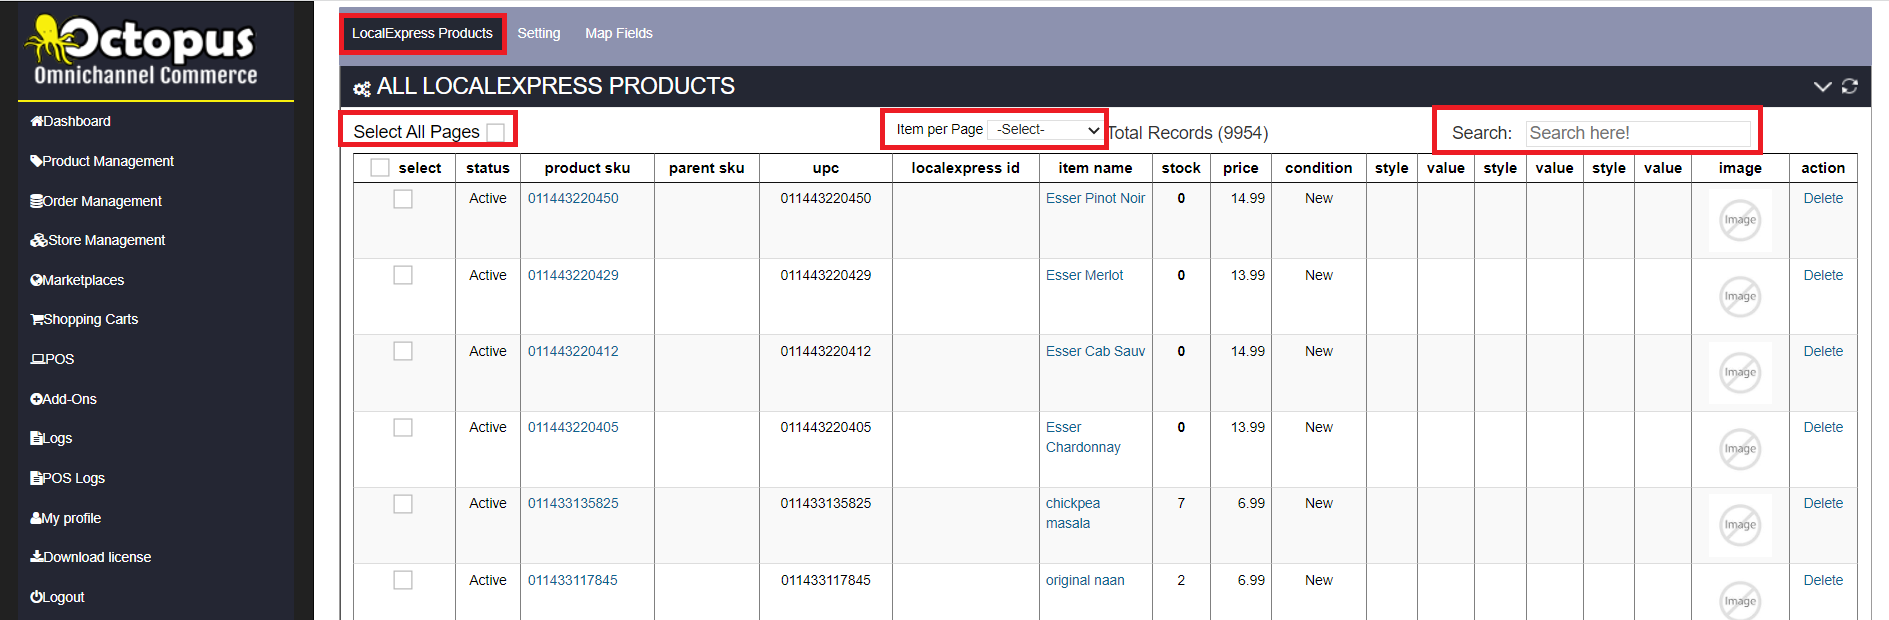Image resolution: width=1889 pixels, height=620 pixels.
Task: Open product SKU 011443220429 link
Action: (x=573, y=275)
